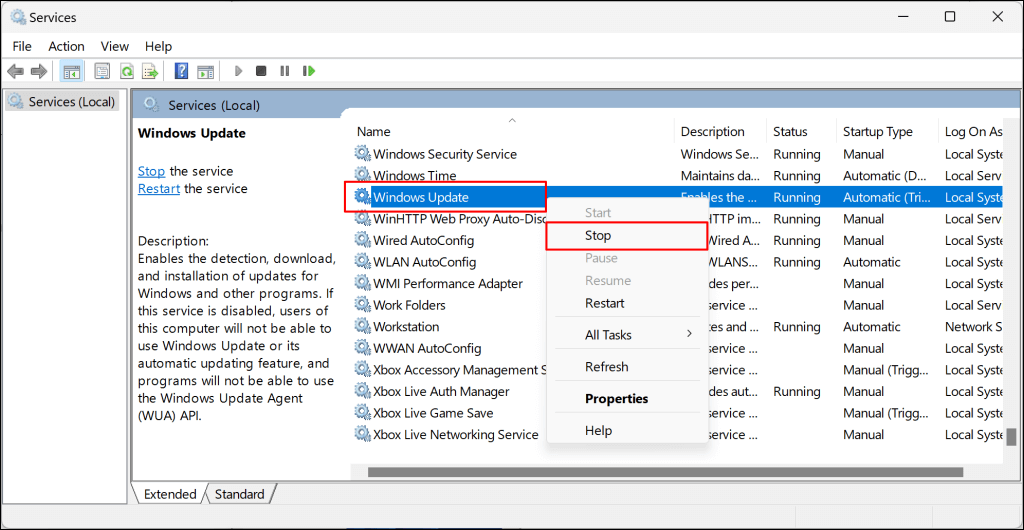Screen dimensions: 1024x530
Task: Open Help via the blue question mark icon
Action: tap(181, 71)
